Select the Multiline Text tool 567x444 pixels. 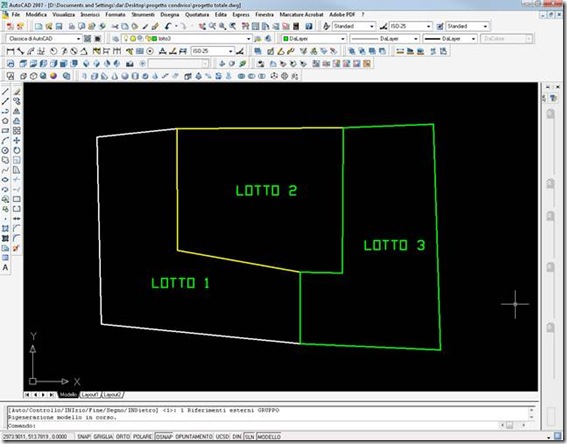pyautogui.click(x=5, y=268)
